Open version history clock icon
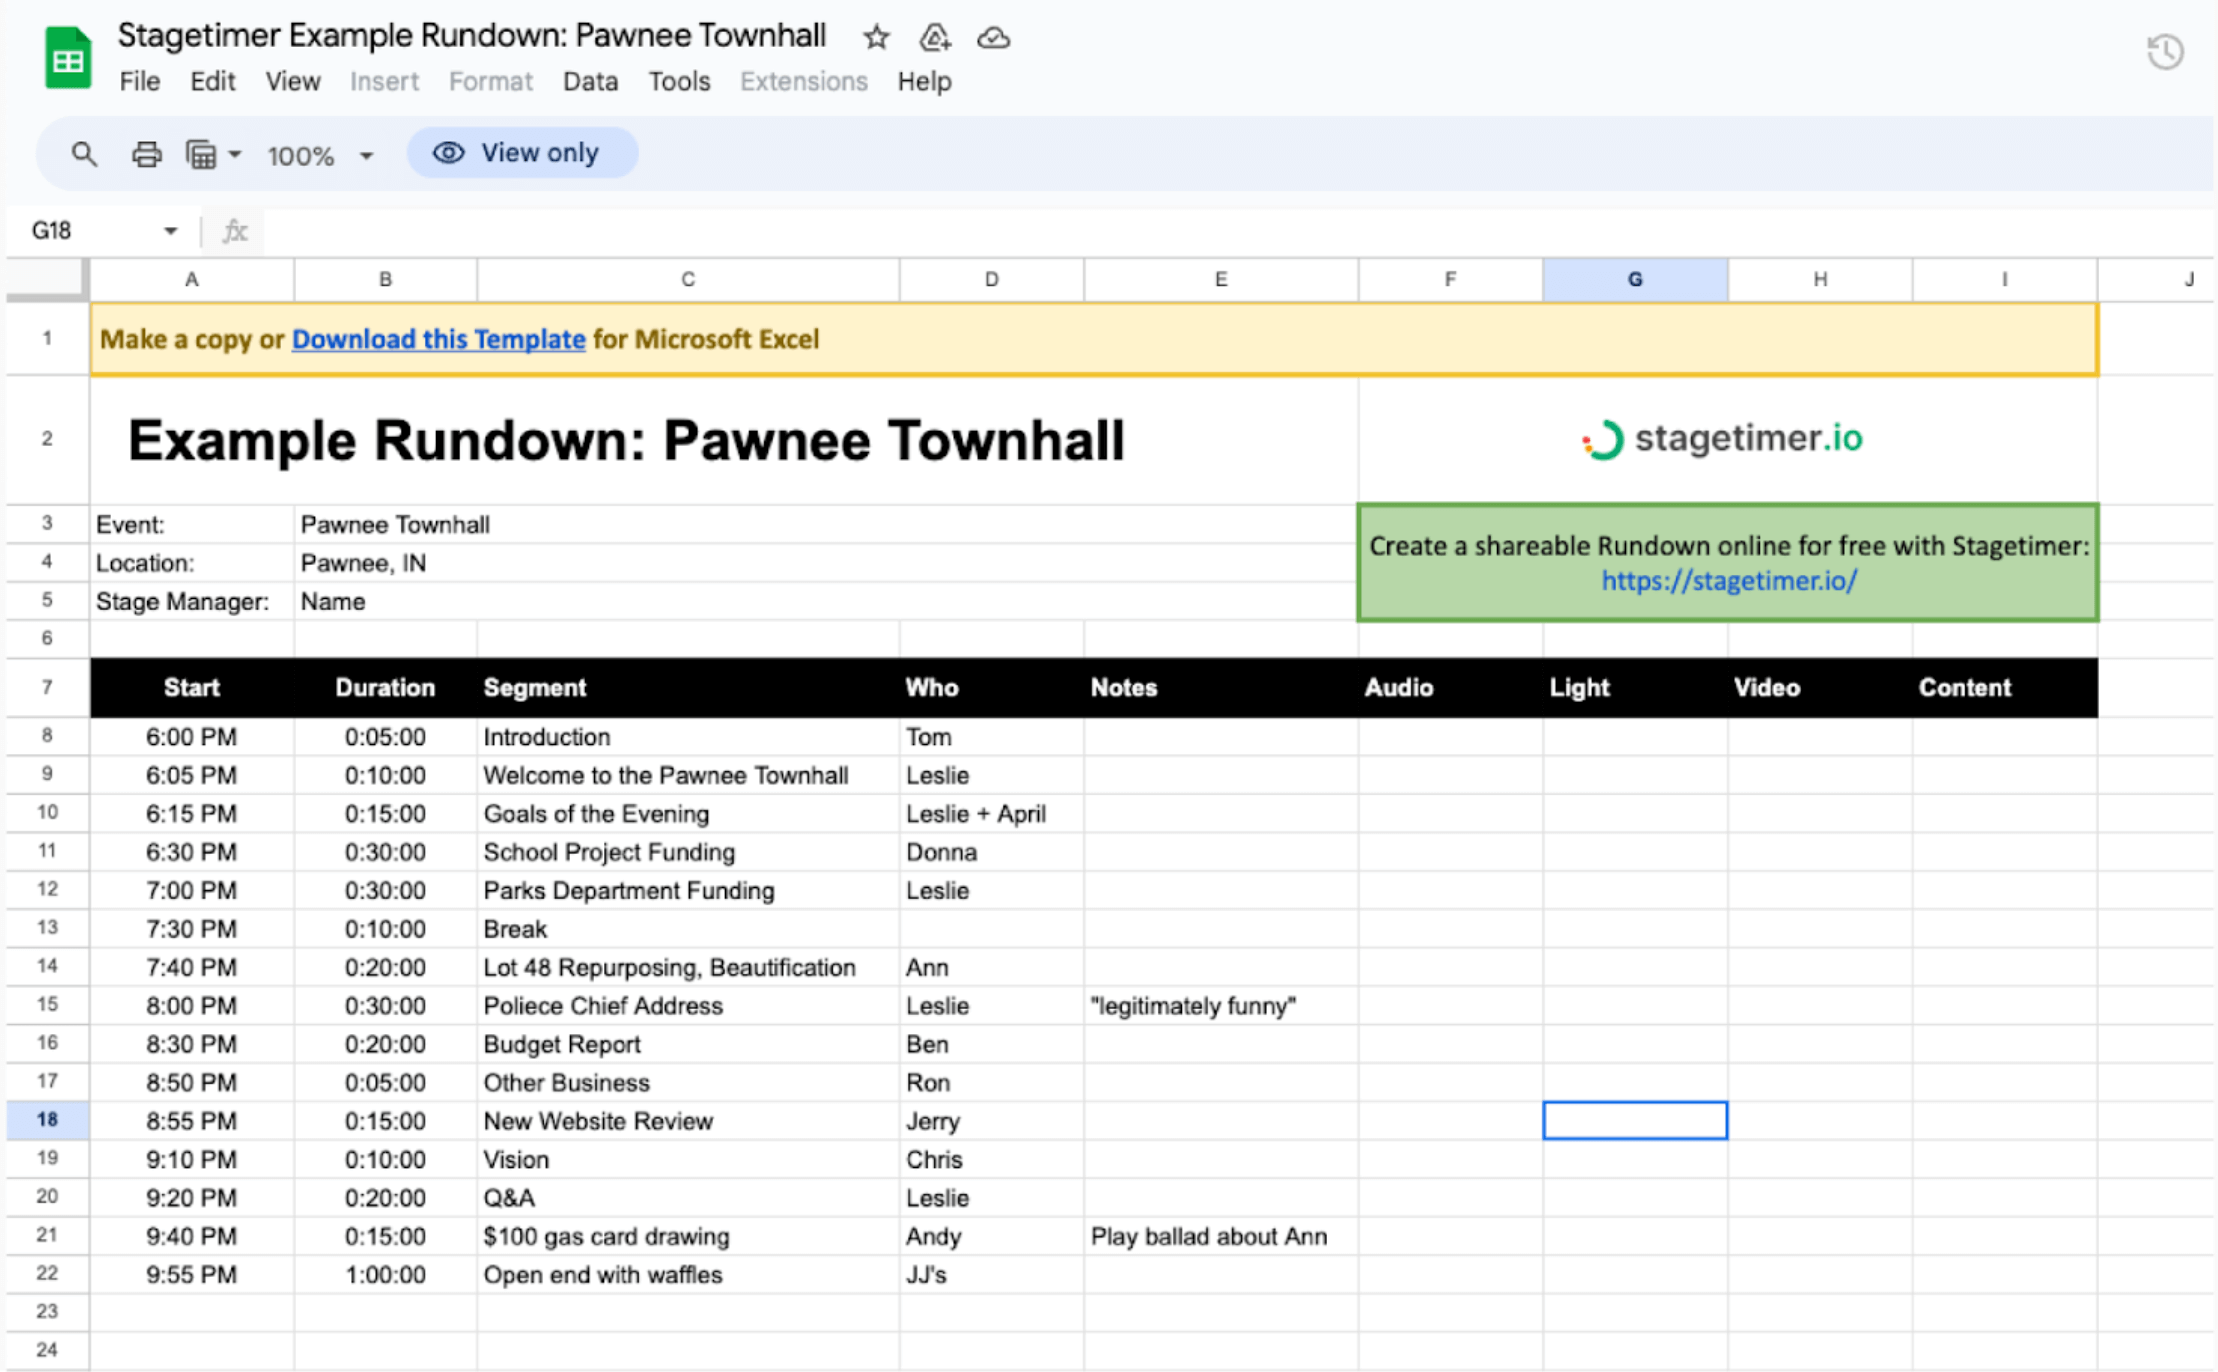This screenshot has height=1372, width=2218. coord(2165,51)
